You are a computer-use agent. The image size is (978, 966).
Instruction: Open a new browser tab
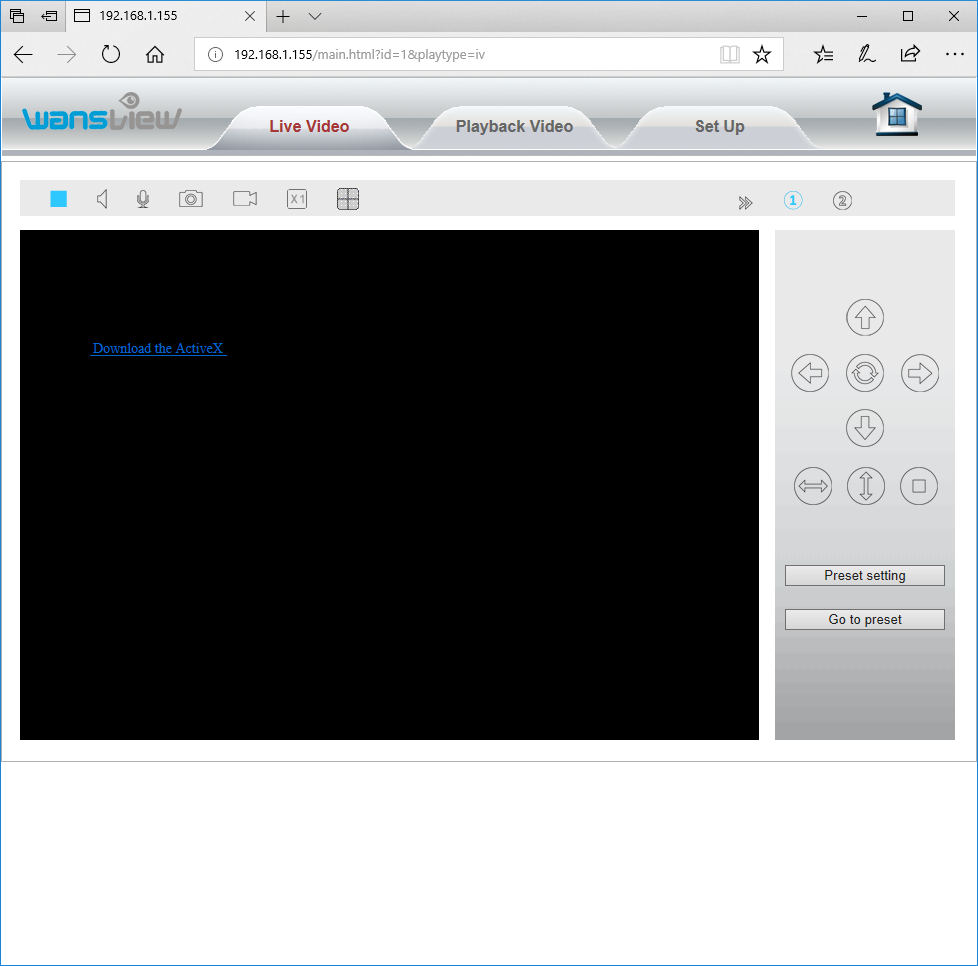coord(283,16)
